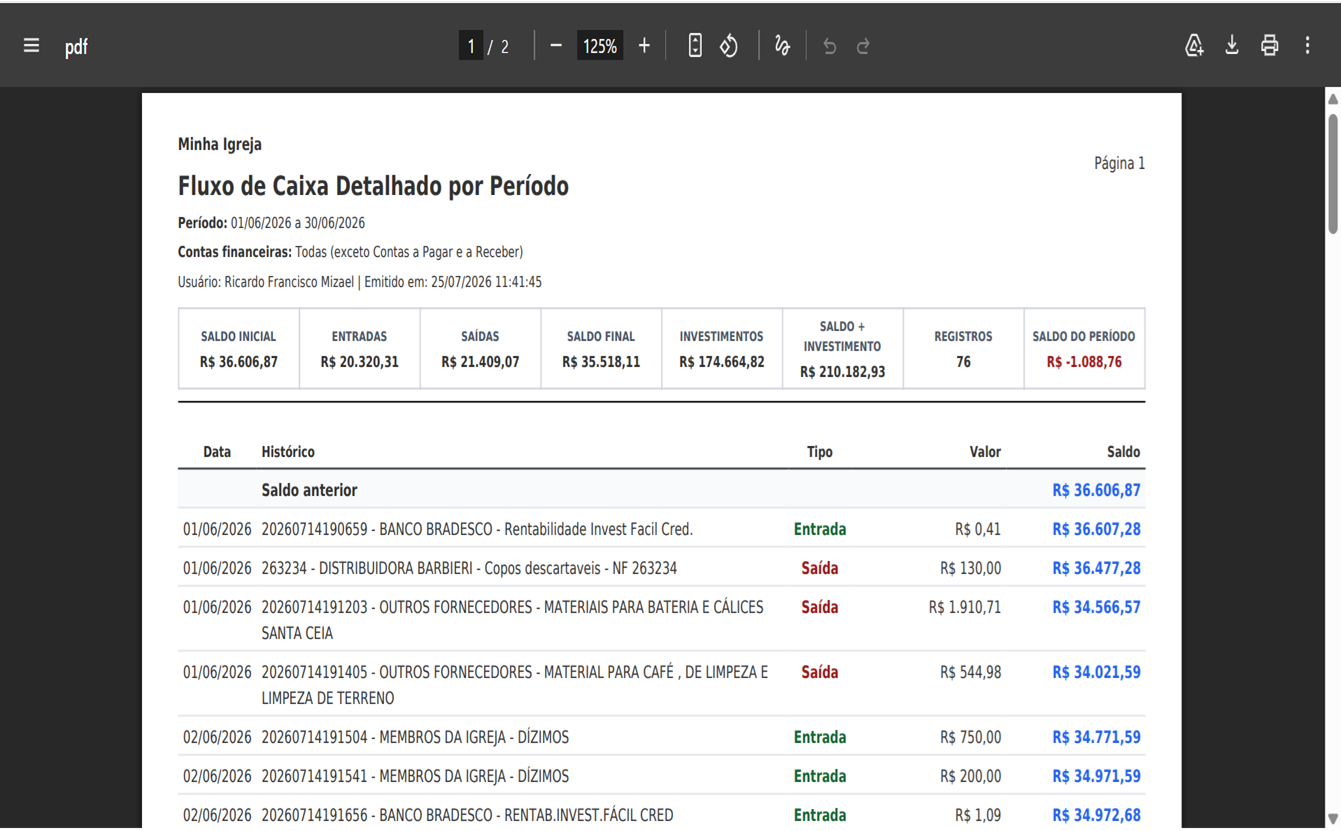Click the red SALDO DO PERÍODO value R$ -1.088,76
The image size is (1341, 831).
click(x=1084, y=362)
